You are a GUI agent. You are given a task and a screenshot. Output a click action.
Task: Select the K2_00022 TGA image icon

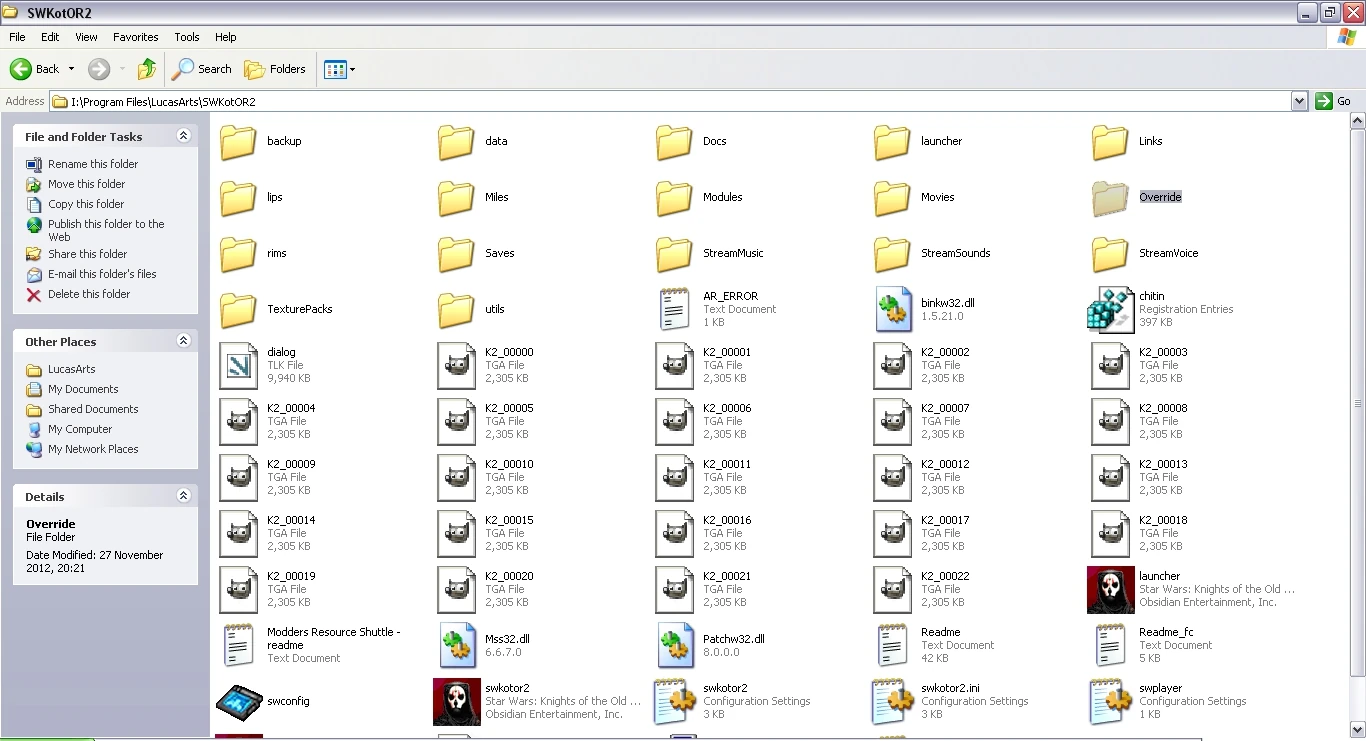click(x=892, y=590)
